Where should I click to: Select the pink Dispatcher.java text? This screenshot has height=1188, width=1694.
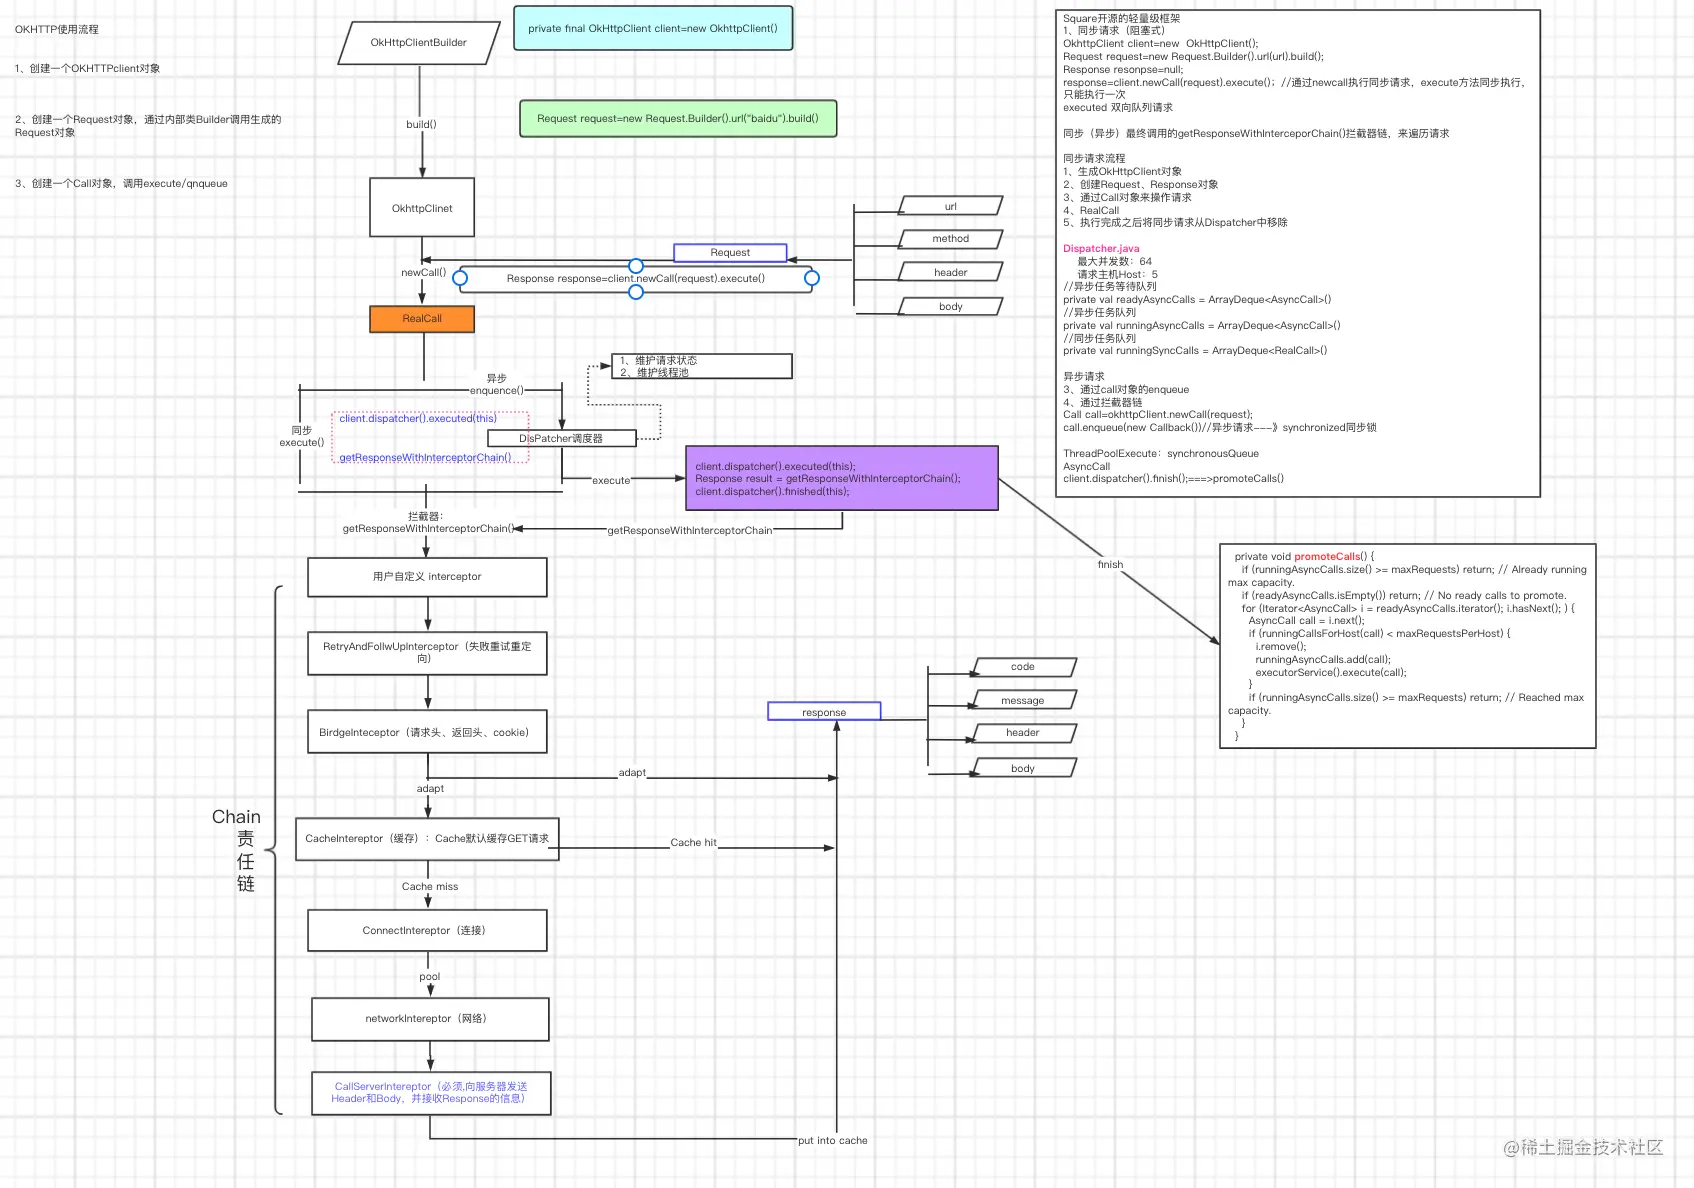coord(1101,248)
